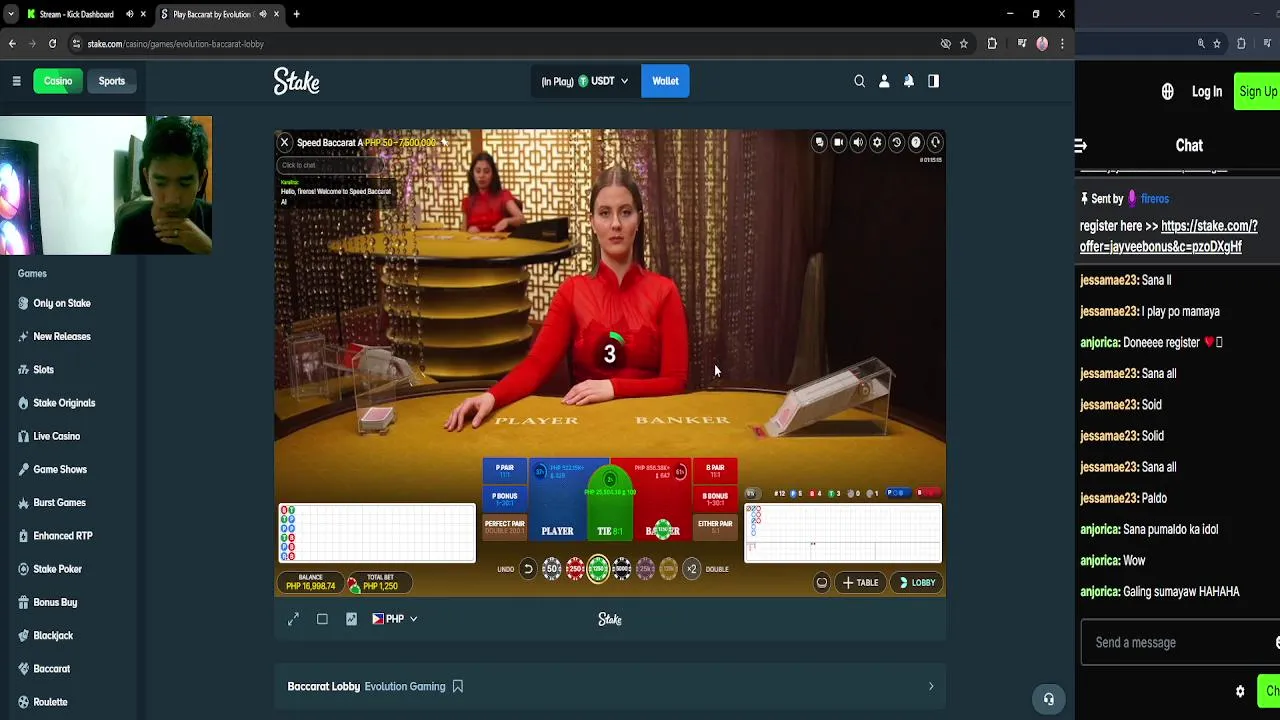The width and height of the screenshot is (1280, 720).
Task: Select the black 5000 chip
Action: [622, 569]
